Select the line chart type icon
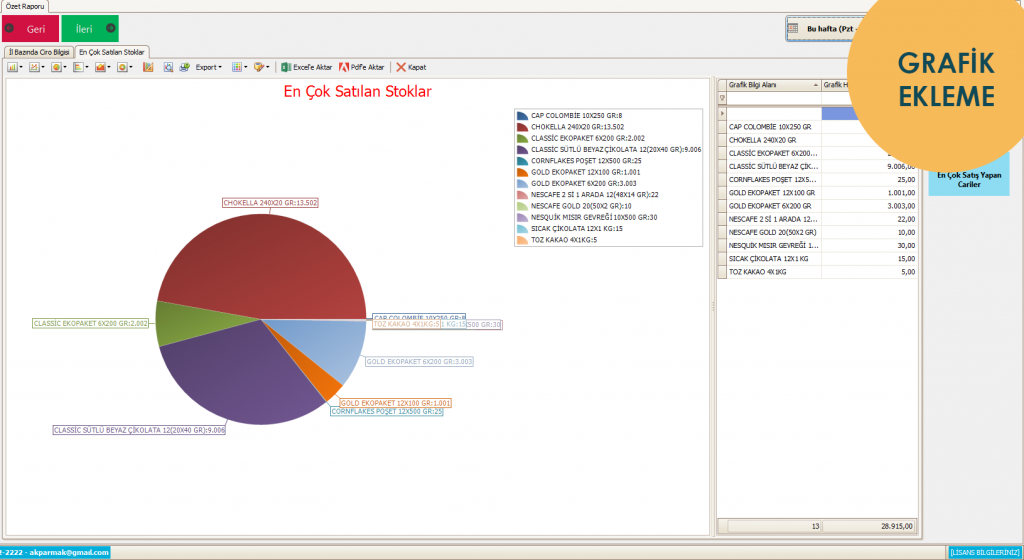 pyautogui.click(x=34, y=67)
